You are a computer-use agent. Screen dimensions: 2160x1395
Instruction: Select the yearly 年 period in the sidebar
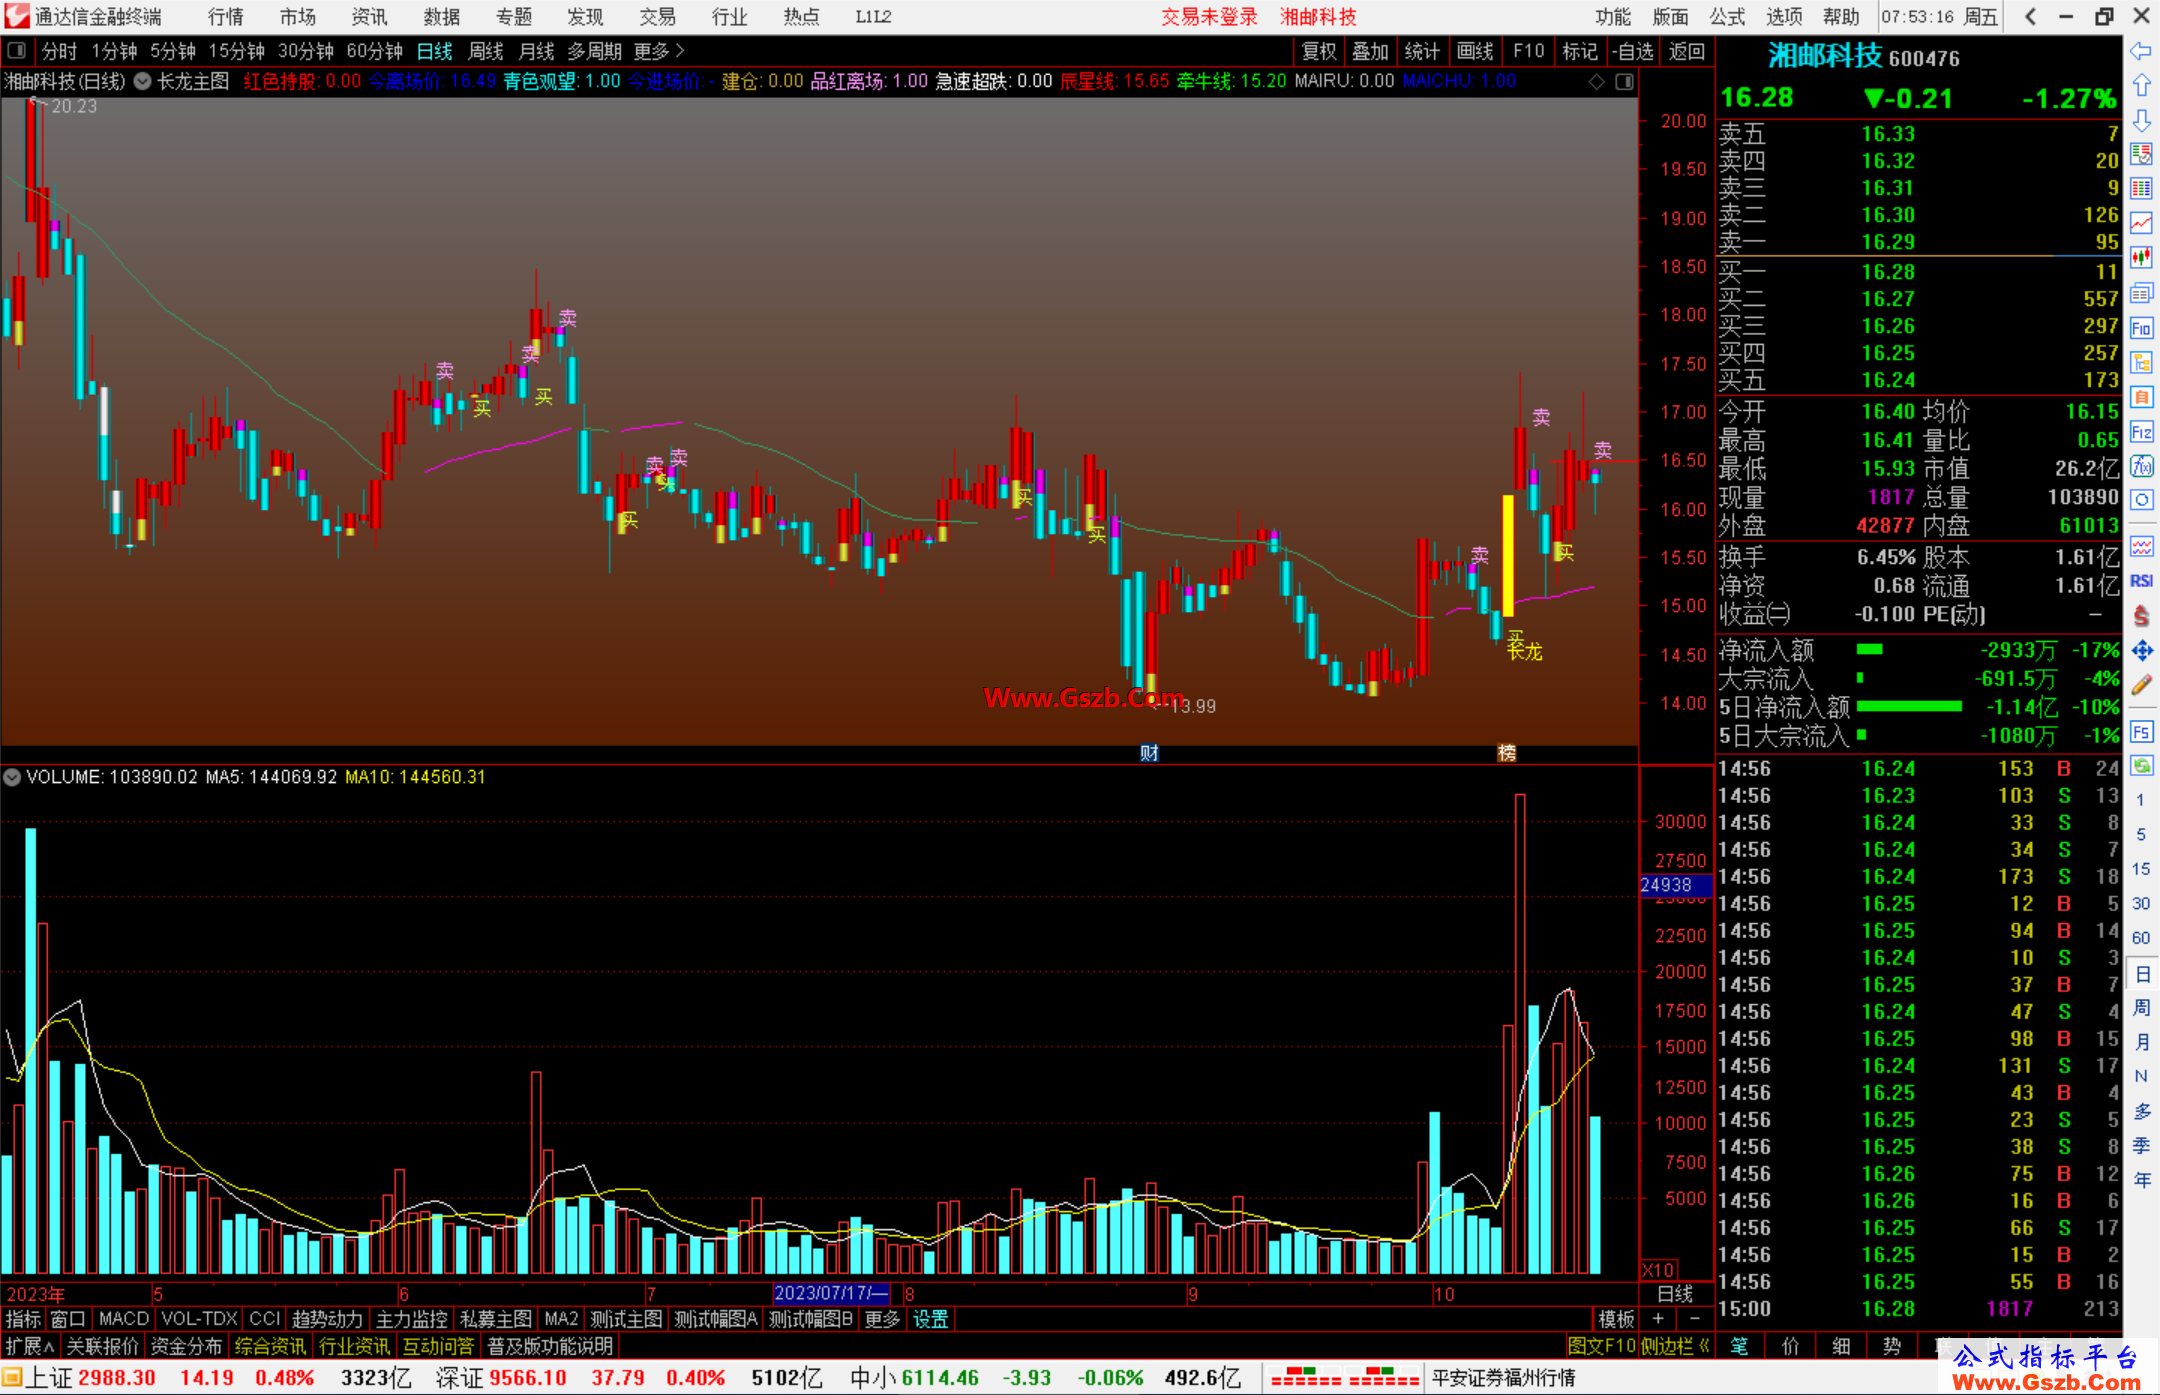click(2141, 1180)
